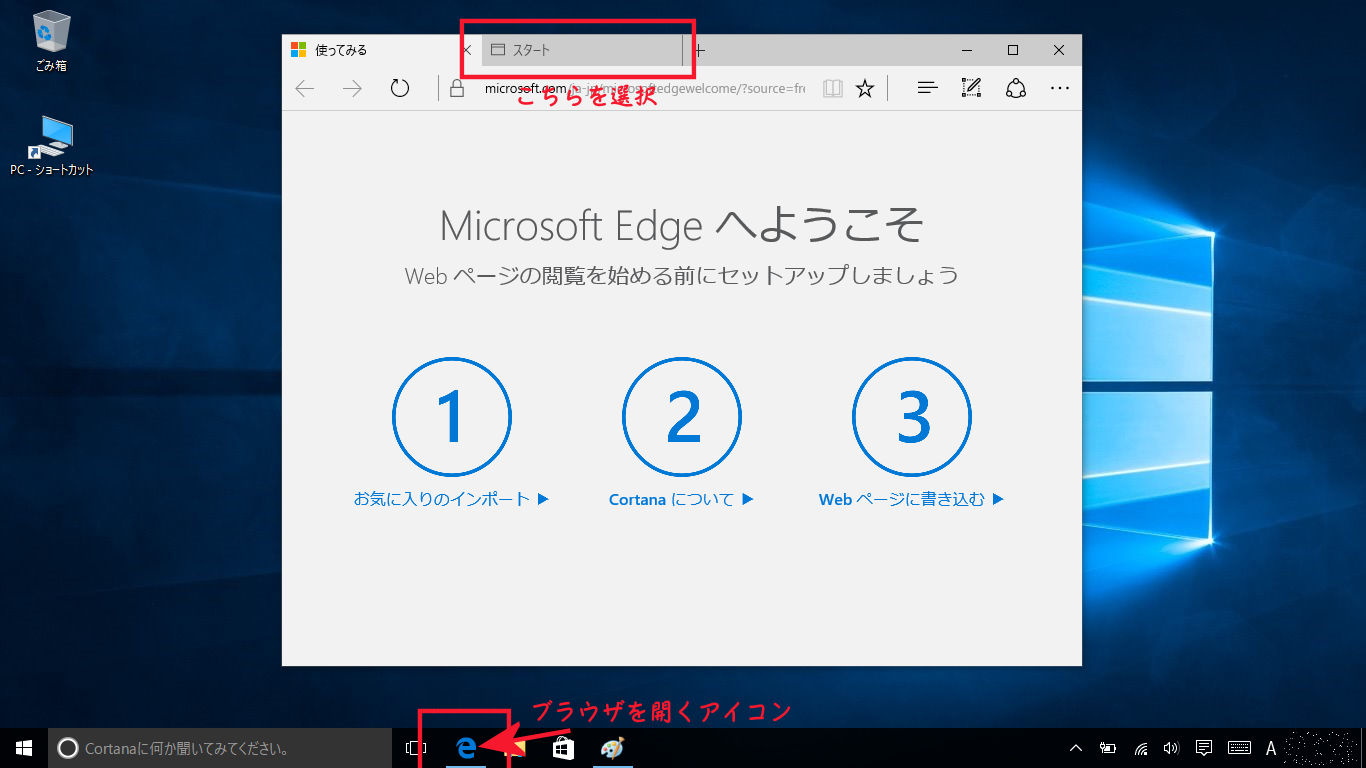Click the padlock icon in address bar
This screenshot has height=768, width=1366.
pos(457,89)
